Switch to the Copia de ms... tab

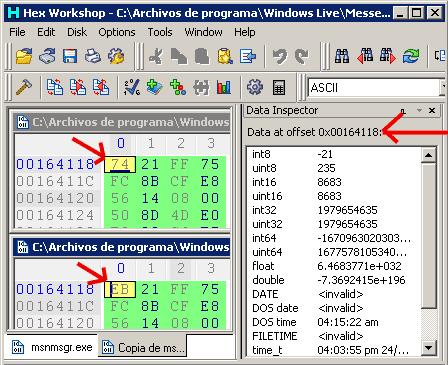(x=142, y=348)
